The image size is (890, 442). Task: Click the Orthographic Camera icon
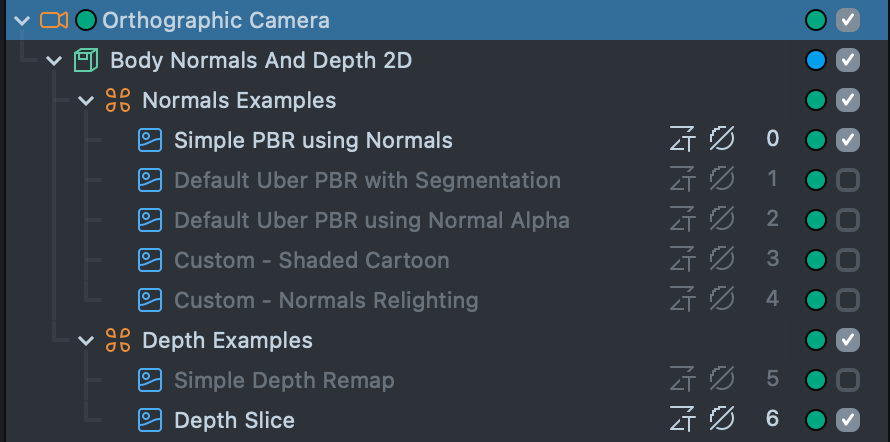click(54, 20)
